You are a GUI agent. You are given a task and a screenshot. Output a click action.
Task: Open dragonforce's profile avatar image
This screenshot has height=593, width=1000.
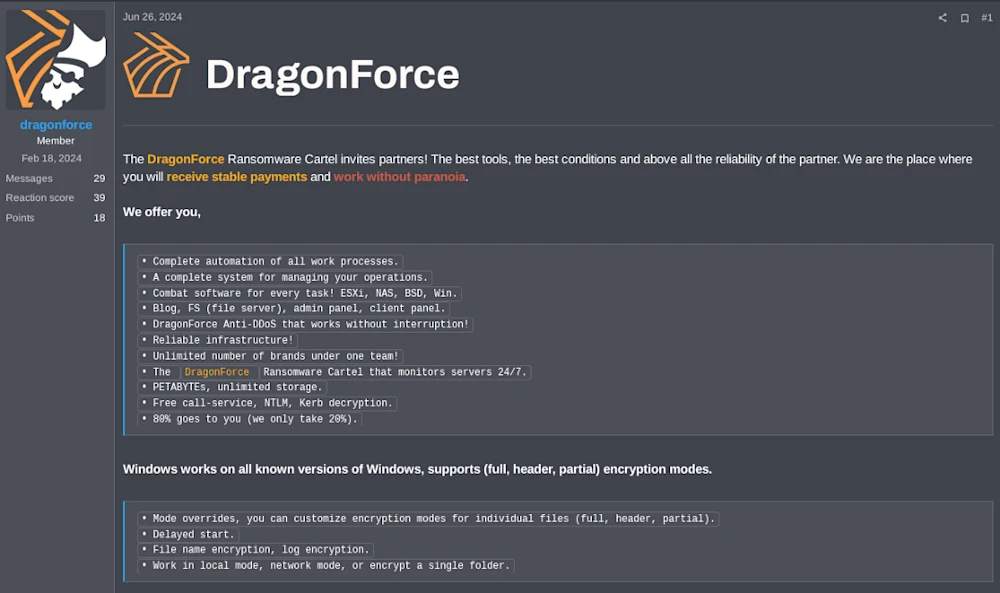(x=55, y=60)
